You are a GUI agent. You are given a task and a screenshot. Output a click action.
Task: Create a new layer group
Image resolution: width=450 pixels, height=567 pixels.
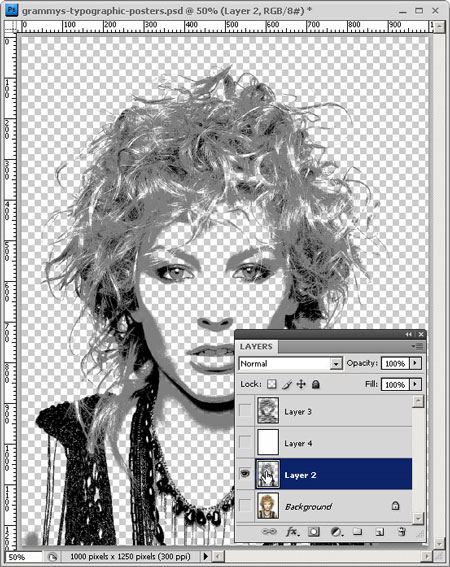click(357, 532)
